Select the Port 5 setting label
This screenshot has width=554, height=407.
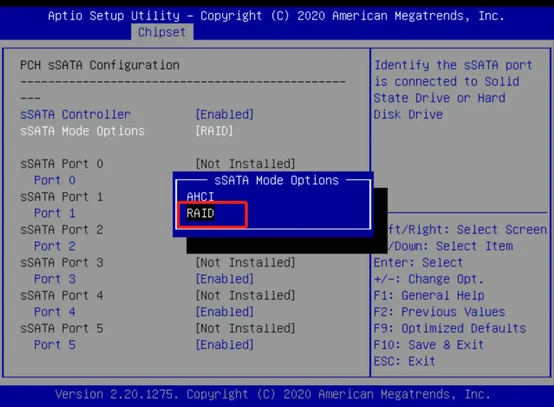pyautogui.click(x=55, y=345)
